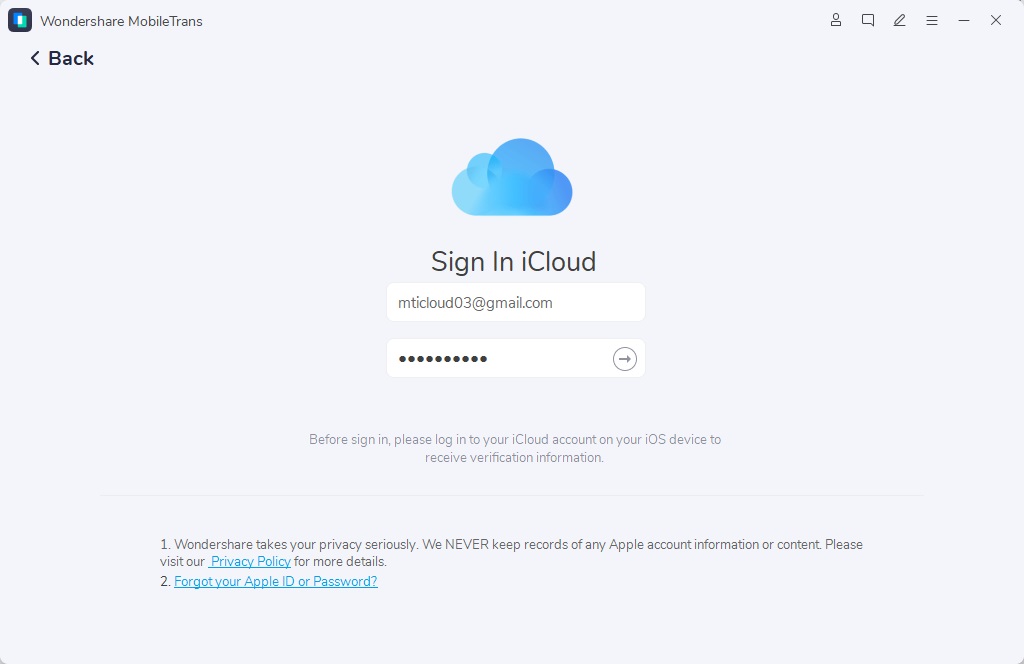Screen dimensions: 1024x664
Task: Focus the password input field
Action: click(515, 358)
